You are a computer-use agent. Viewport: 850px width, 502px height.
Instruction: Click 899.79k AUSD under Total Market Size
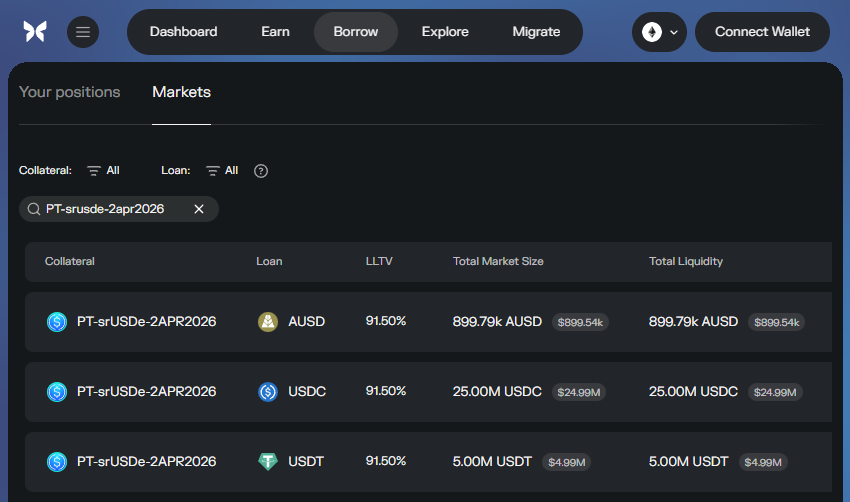tap(497, 321)
